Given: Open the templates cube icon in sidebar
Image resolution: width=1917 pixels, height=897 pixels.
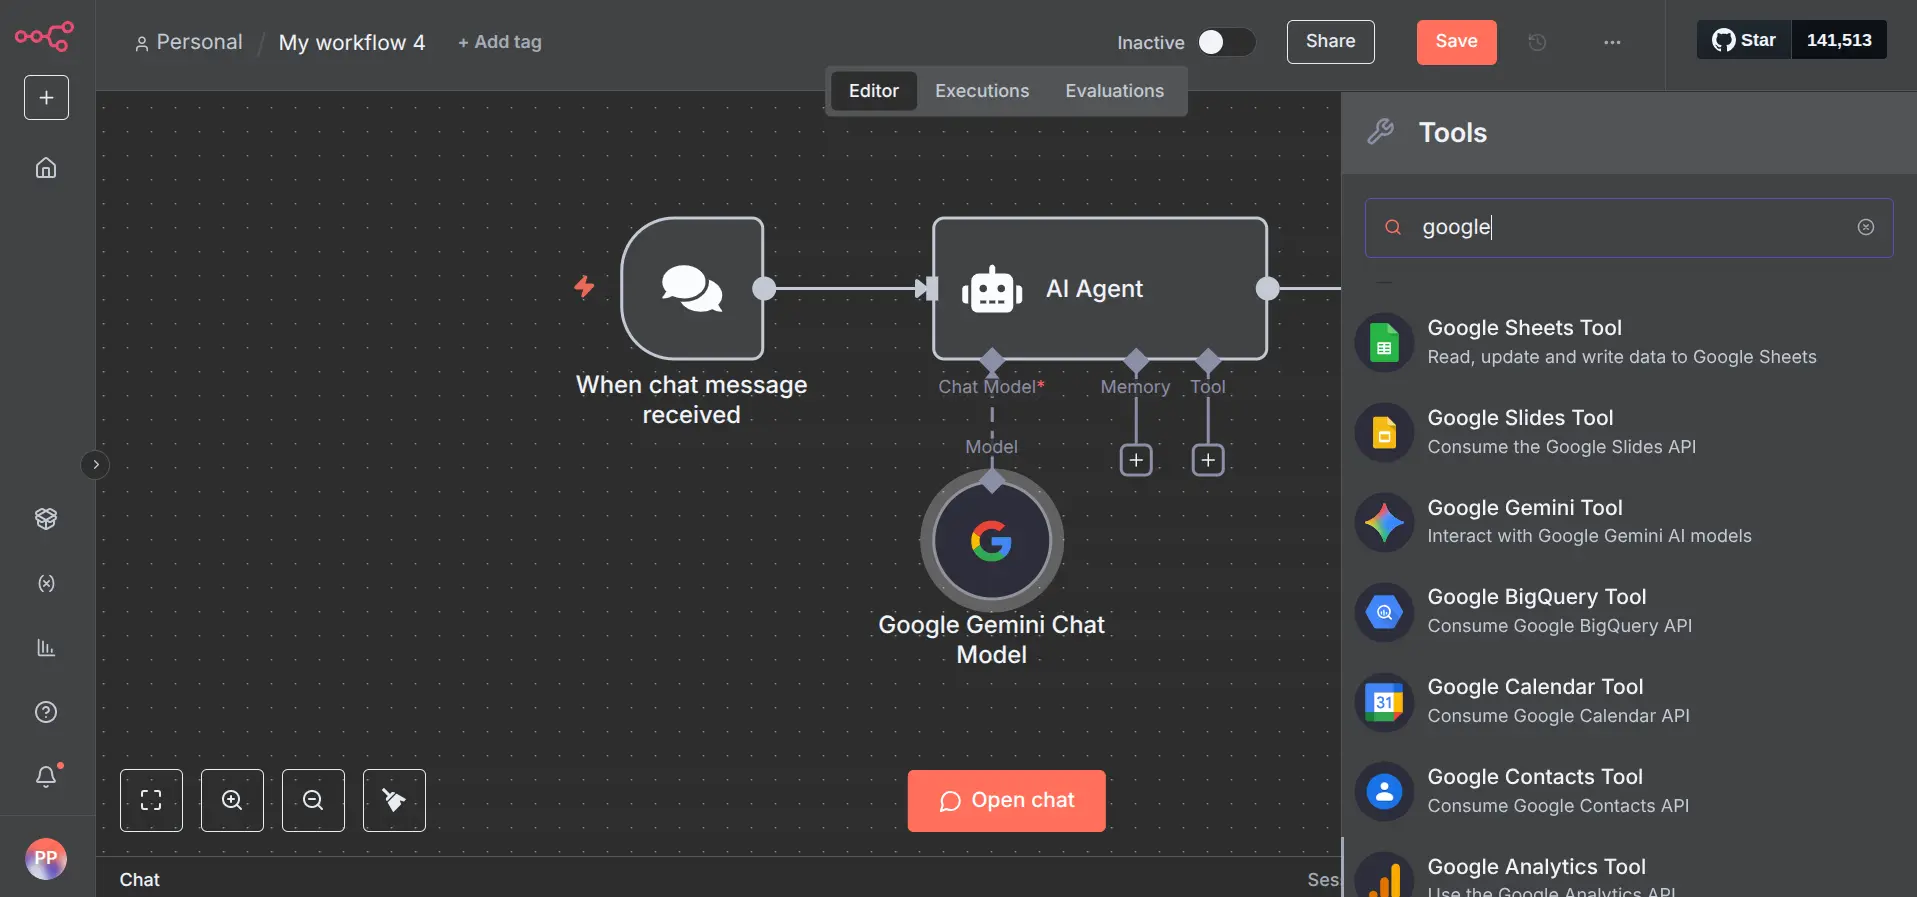Looking at the screenshot, I should click(x=46, y=518).
